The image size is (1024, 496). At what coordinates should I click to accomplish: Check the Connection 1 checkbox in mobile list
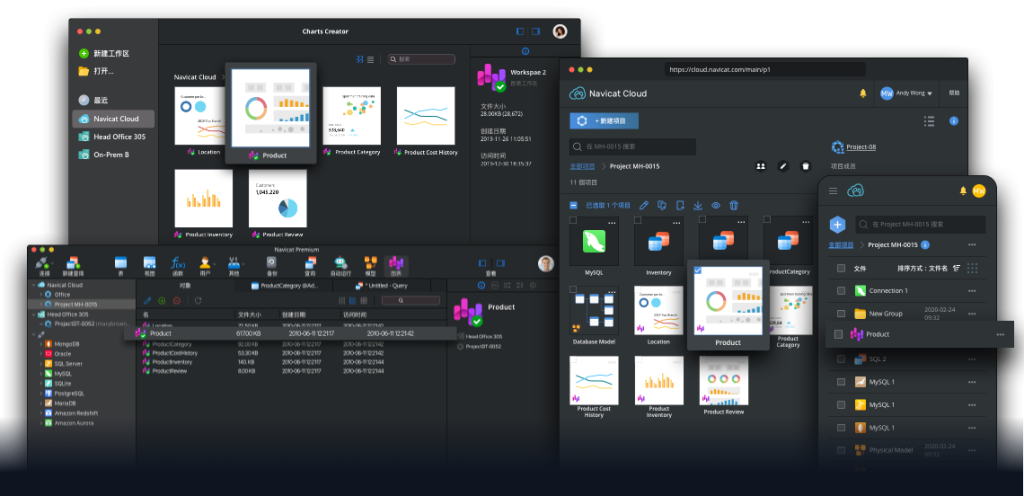(x=839, y=291)
